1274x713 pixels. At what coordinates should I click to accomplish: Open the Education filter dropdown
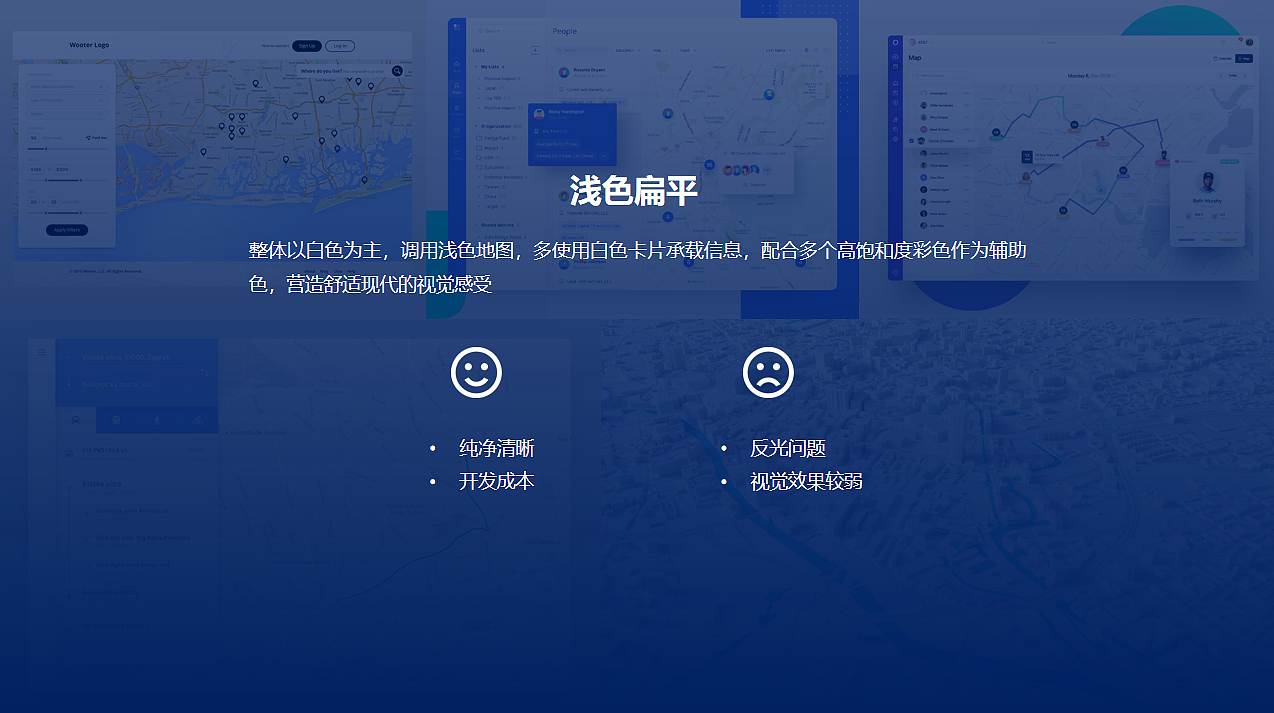[628, 50]
